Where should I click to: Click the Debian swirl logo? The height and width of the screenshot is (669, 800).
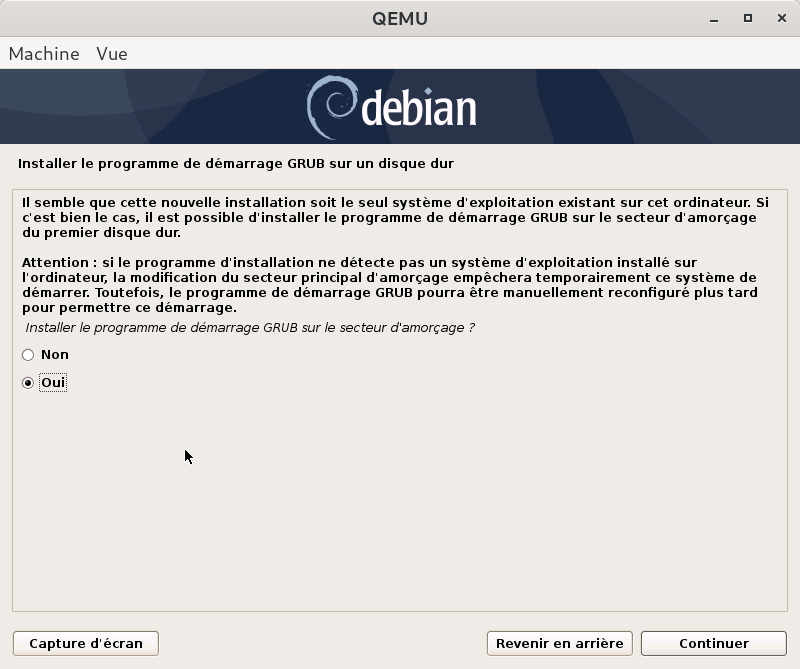pos(328,107)
